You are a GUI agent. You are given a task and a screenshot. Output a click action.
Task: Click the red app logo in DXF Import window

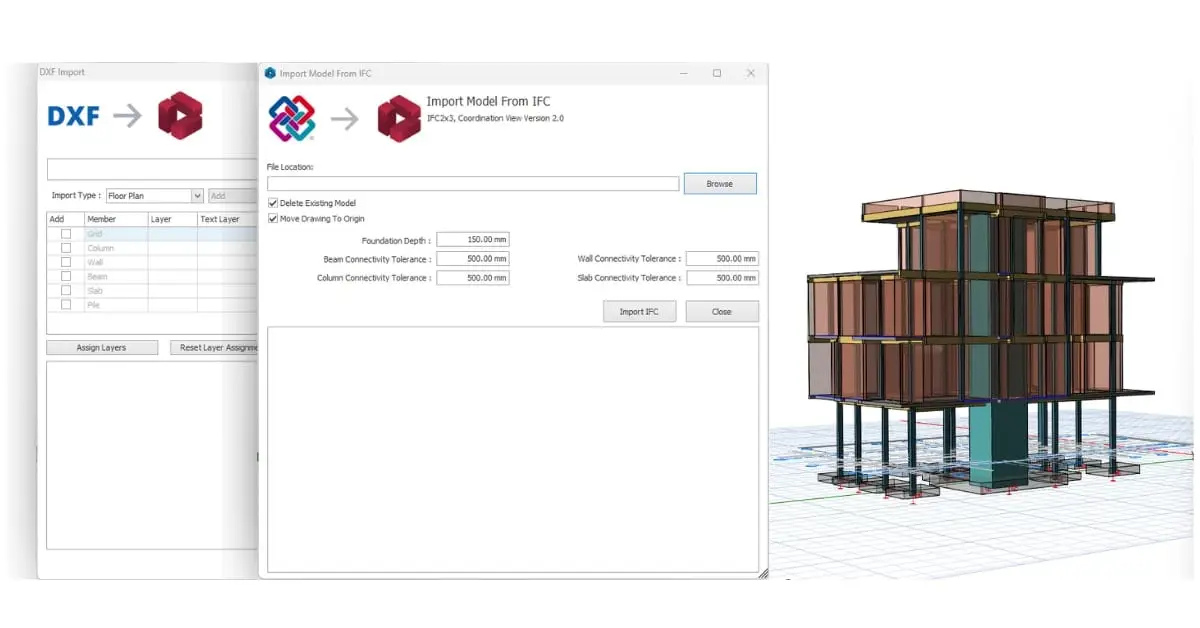180,115
